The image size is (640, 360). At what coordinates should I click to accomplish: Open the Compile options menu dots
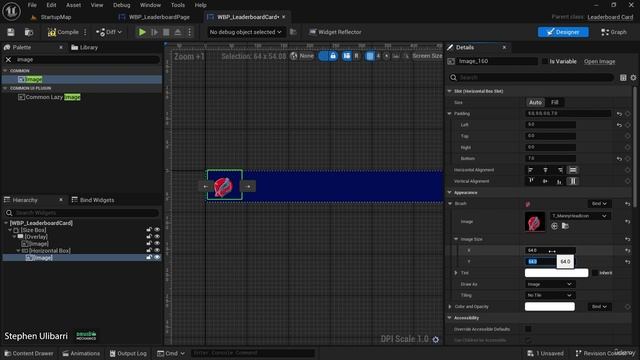coord(85,32)
